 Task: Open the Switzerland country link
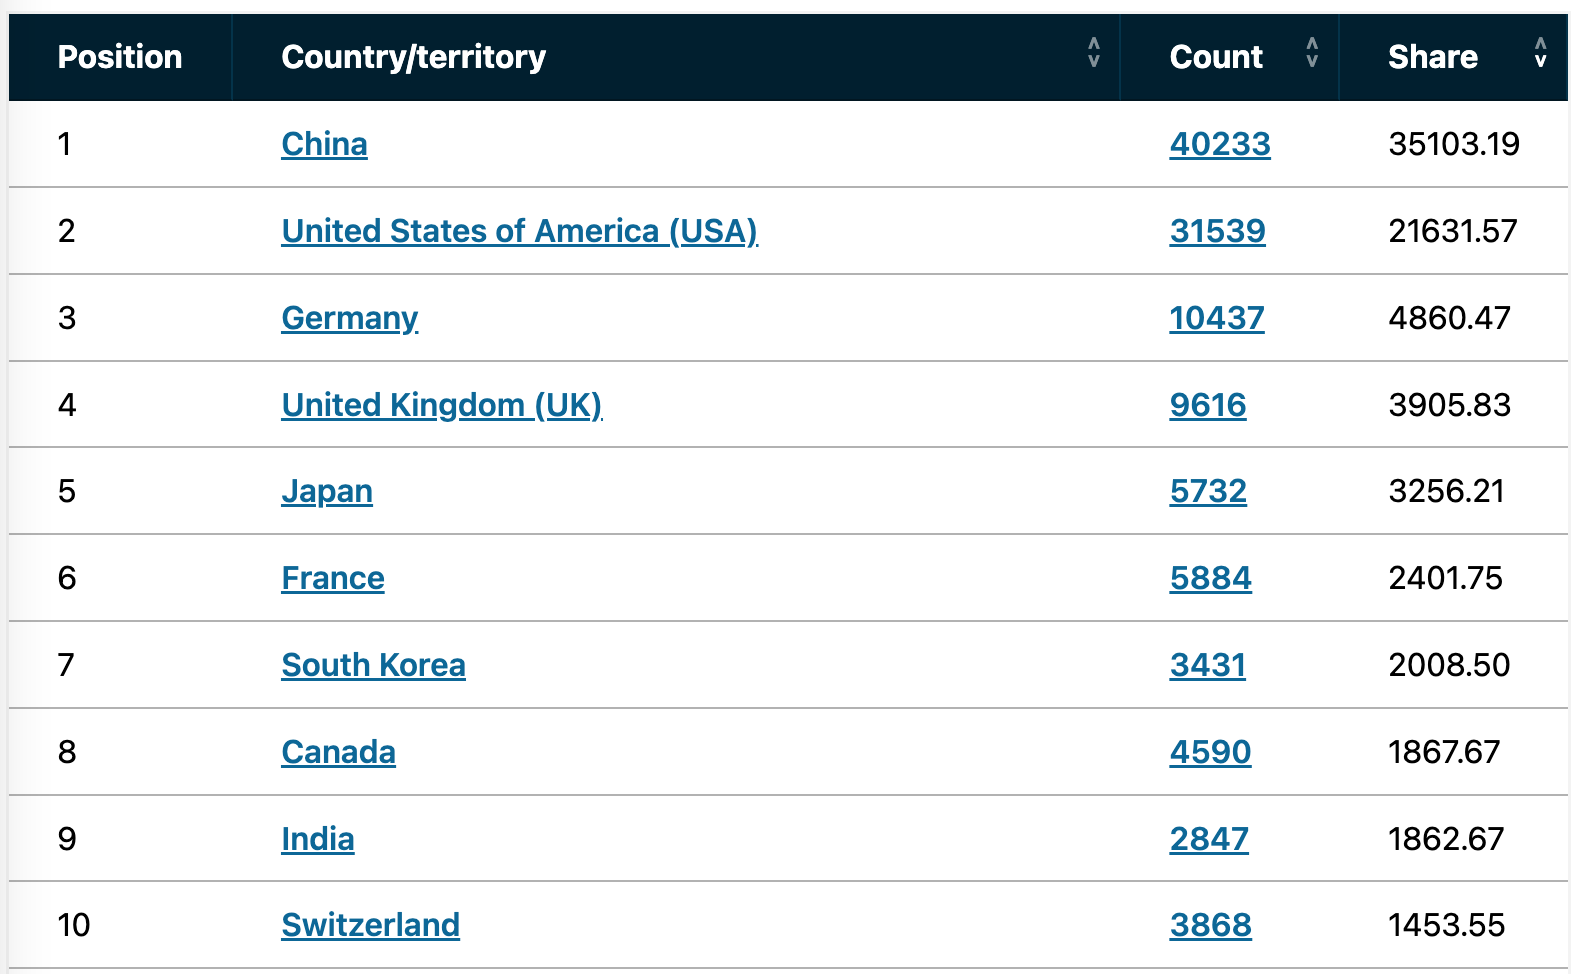370,925
